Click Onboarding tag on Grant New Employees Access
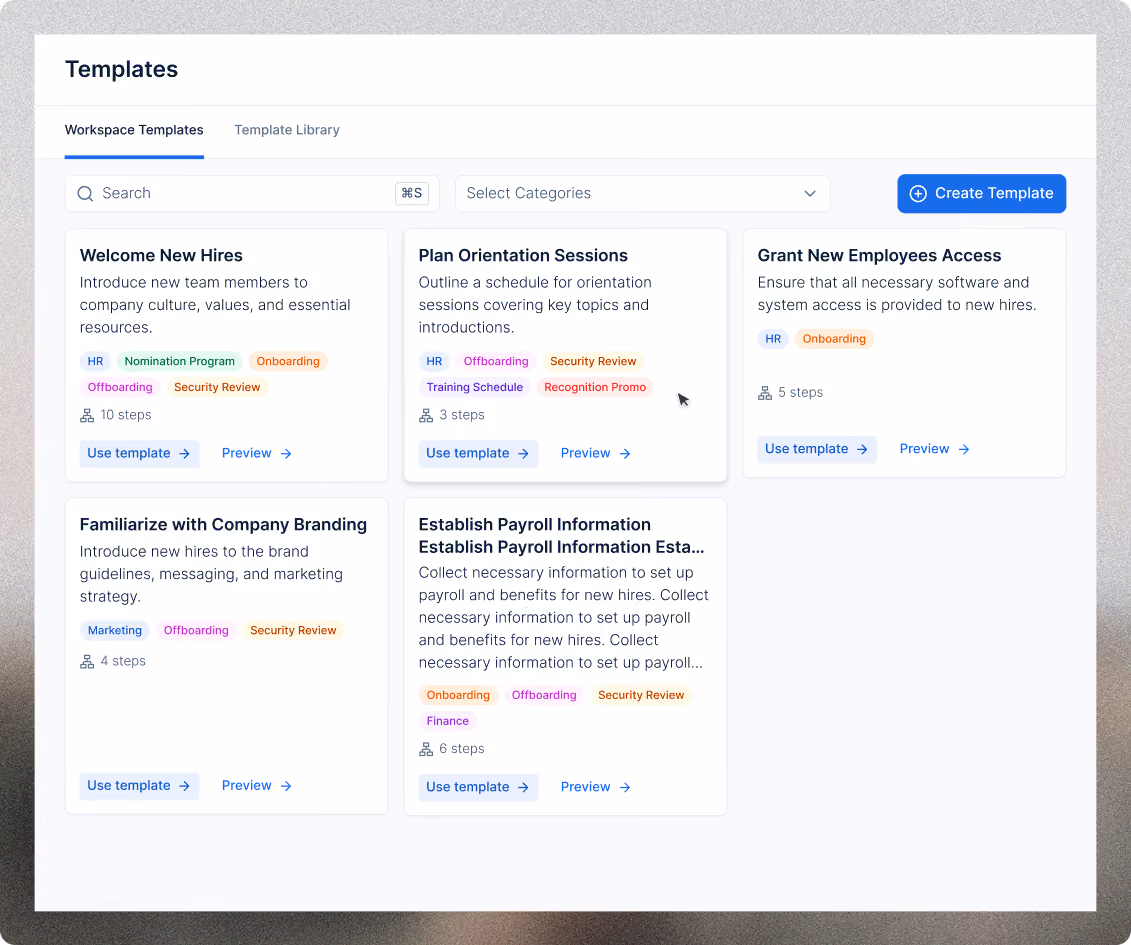 click(x=834, y=339)
